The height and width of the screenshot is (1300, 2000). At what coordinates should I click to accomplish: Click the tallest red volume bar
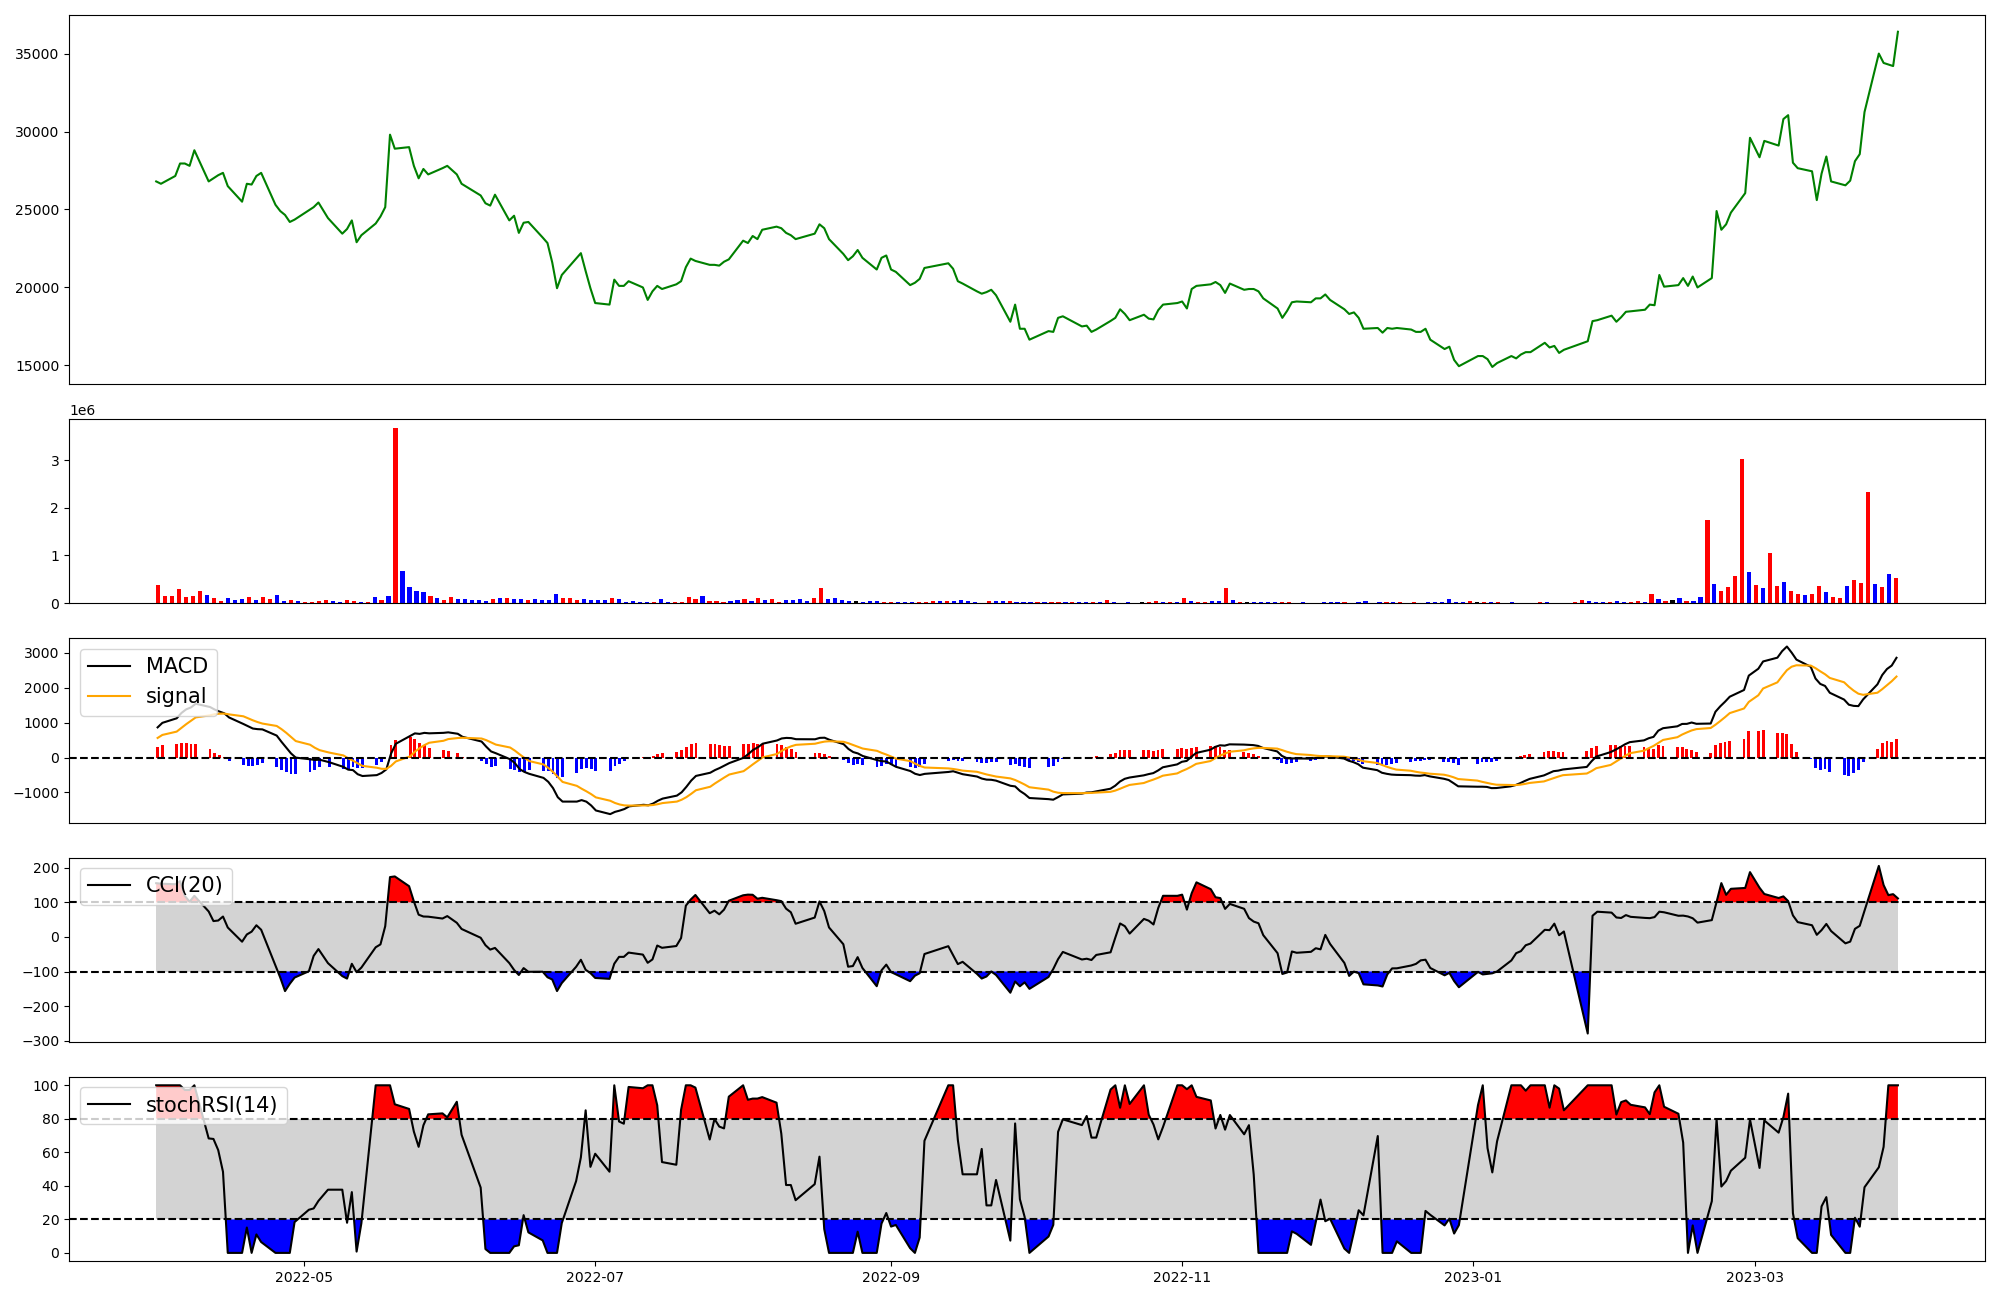point(396,515)
